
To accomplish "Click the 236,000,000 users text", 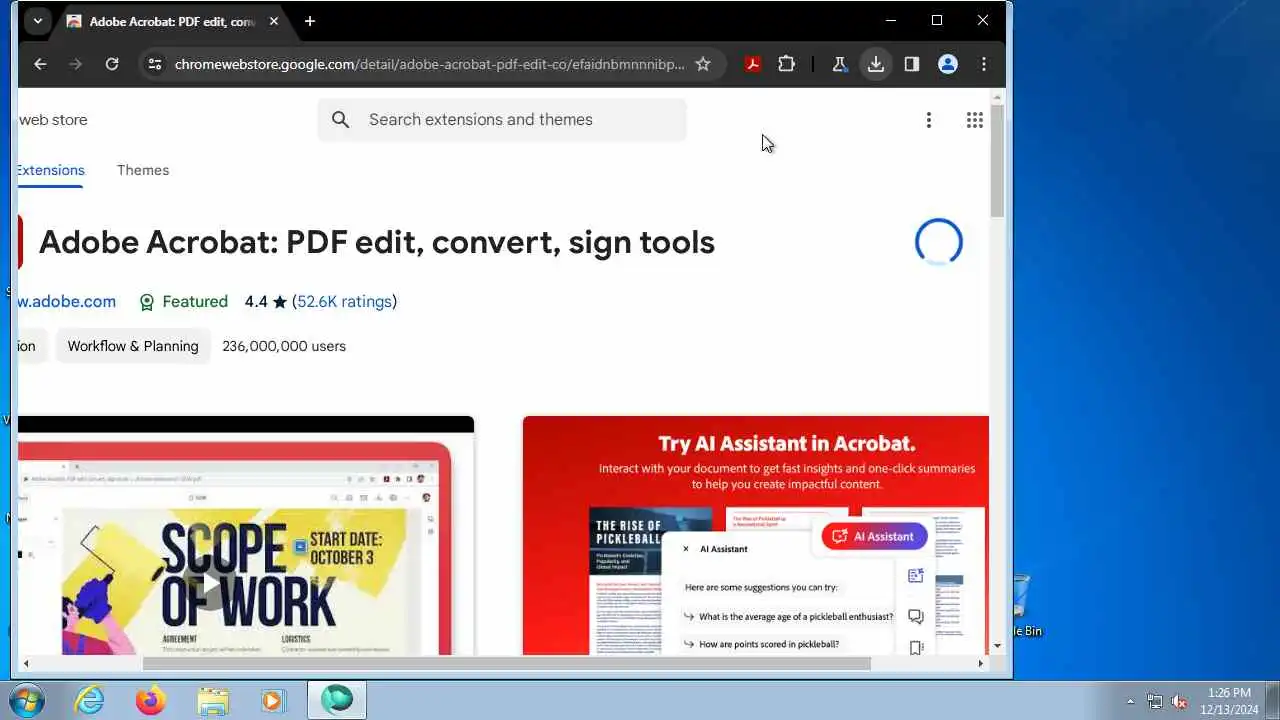I will pyautogui.click(x=284, y=346).
